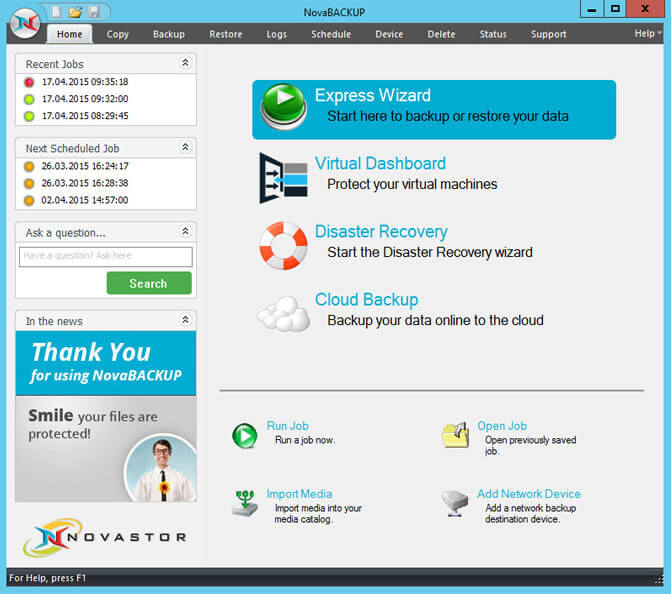Click the 'Have a question?' input field
This screenshot has width=671, height=594.
[x=105, y=256]
